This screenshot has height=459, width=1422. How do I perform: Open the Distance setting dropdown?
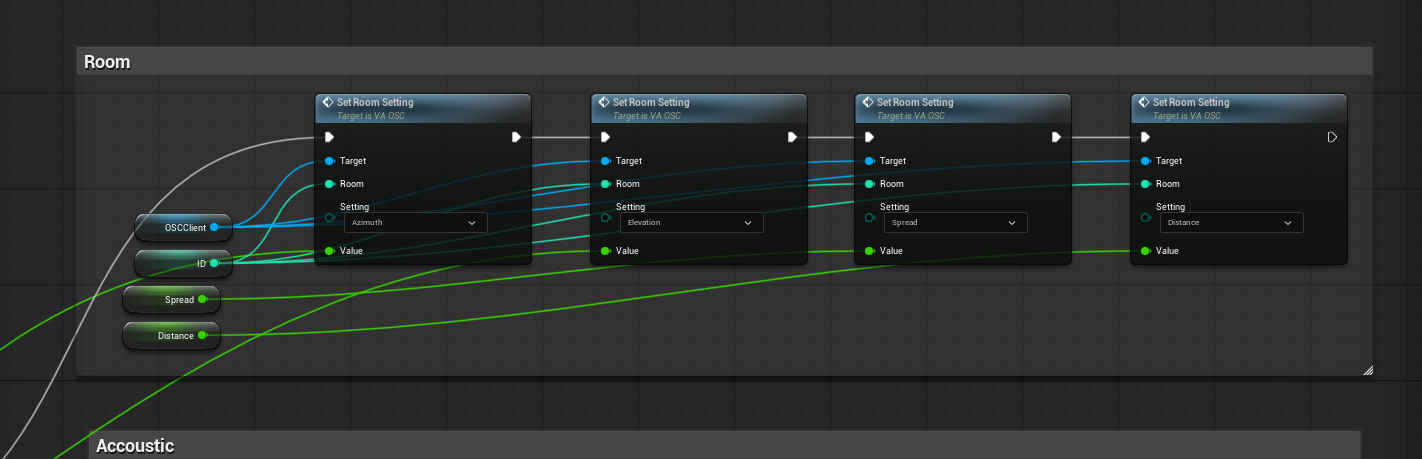(x=1232, y=222)
